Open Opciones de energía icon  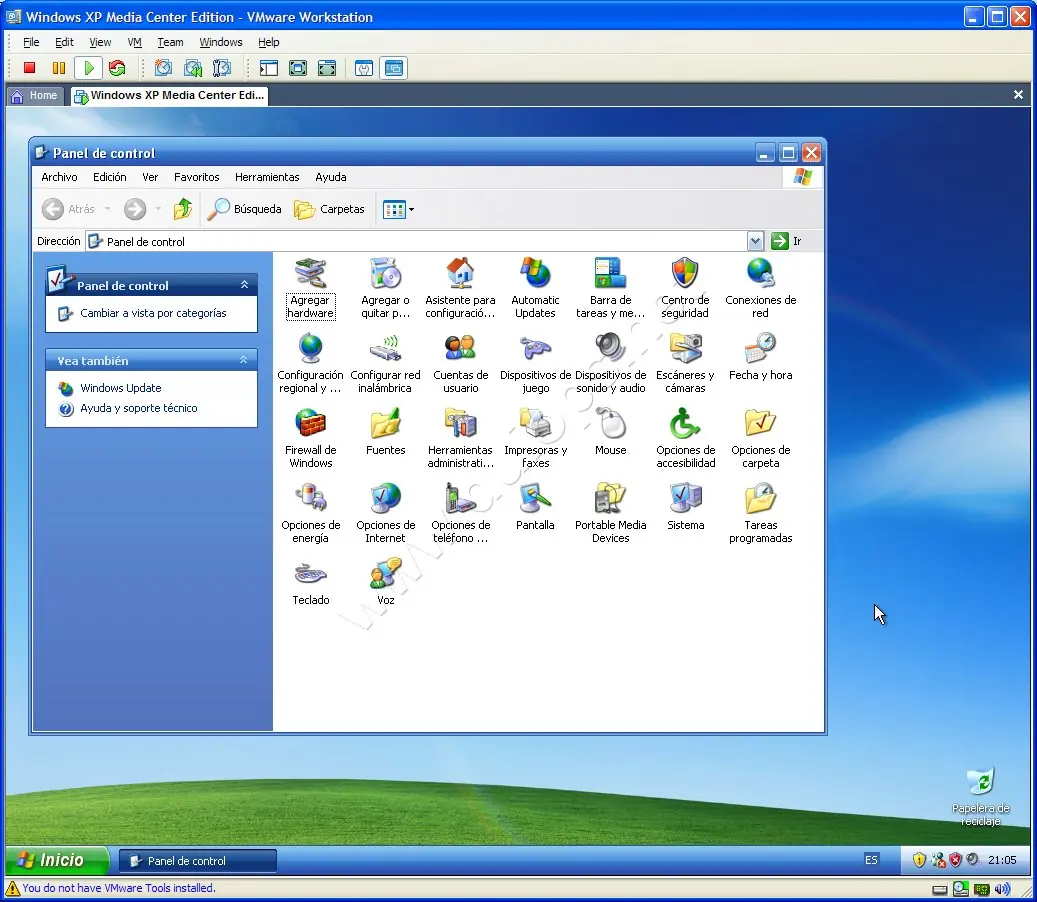(310, 499)
